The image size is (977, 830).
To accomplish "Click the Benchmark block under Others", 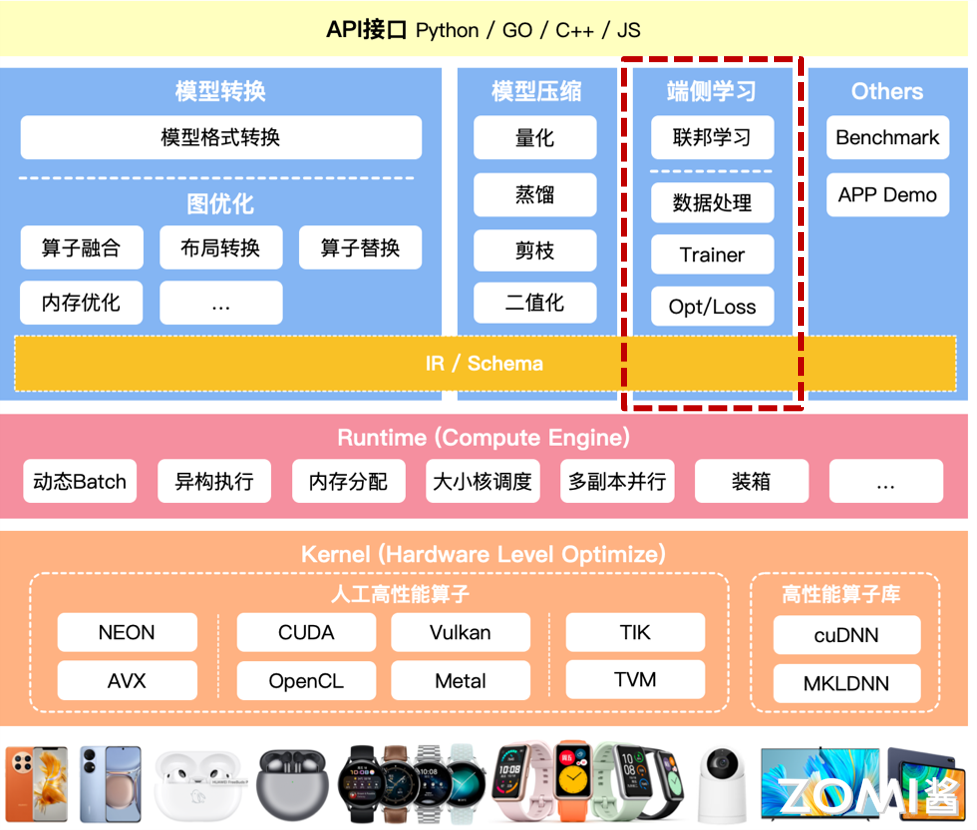I will 887,138.
